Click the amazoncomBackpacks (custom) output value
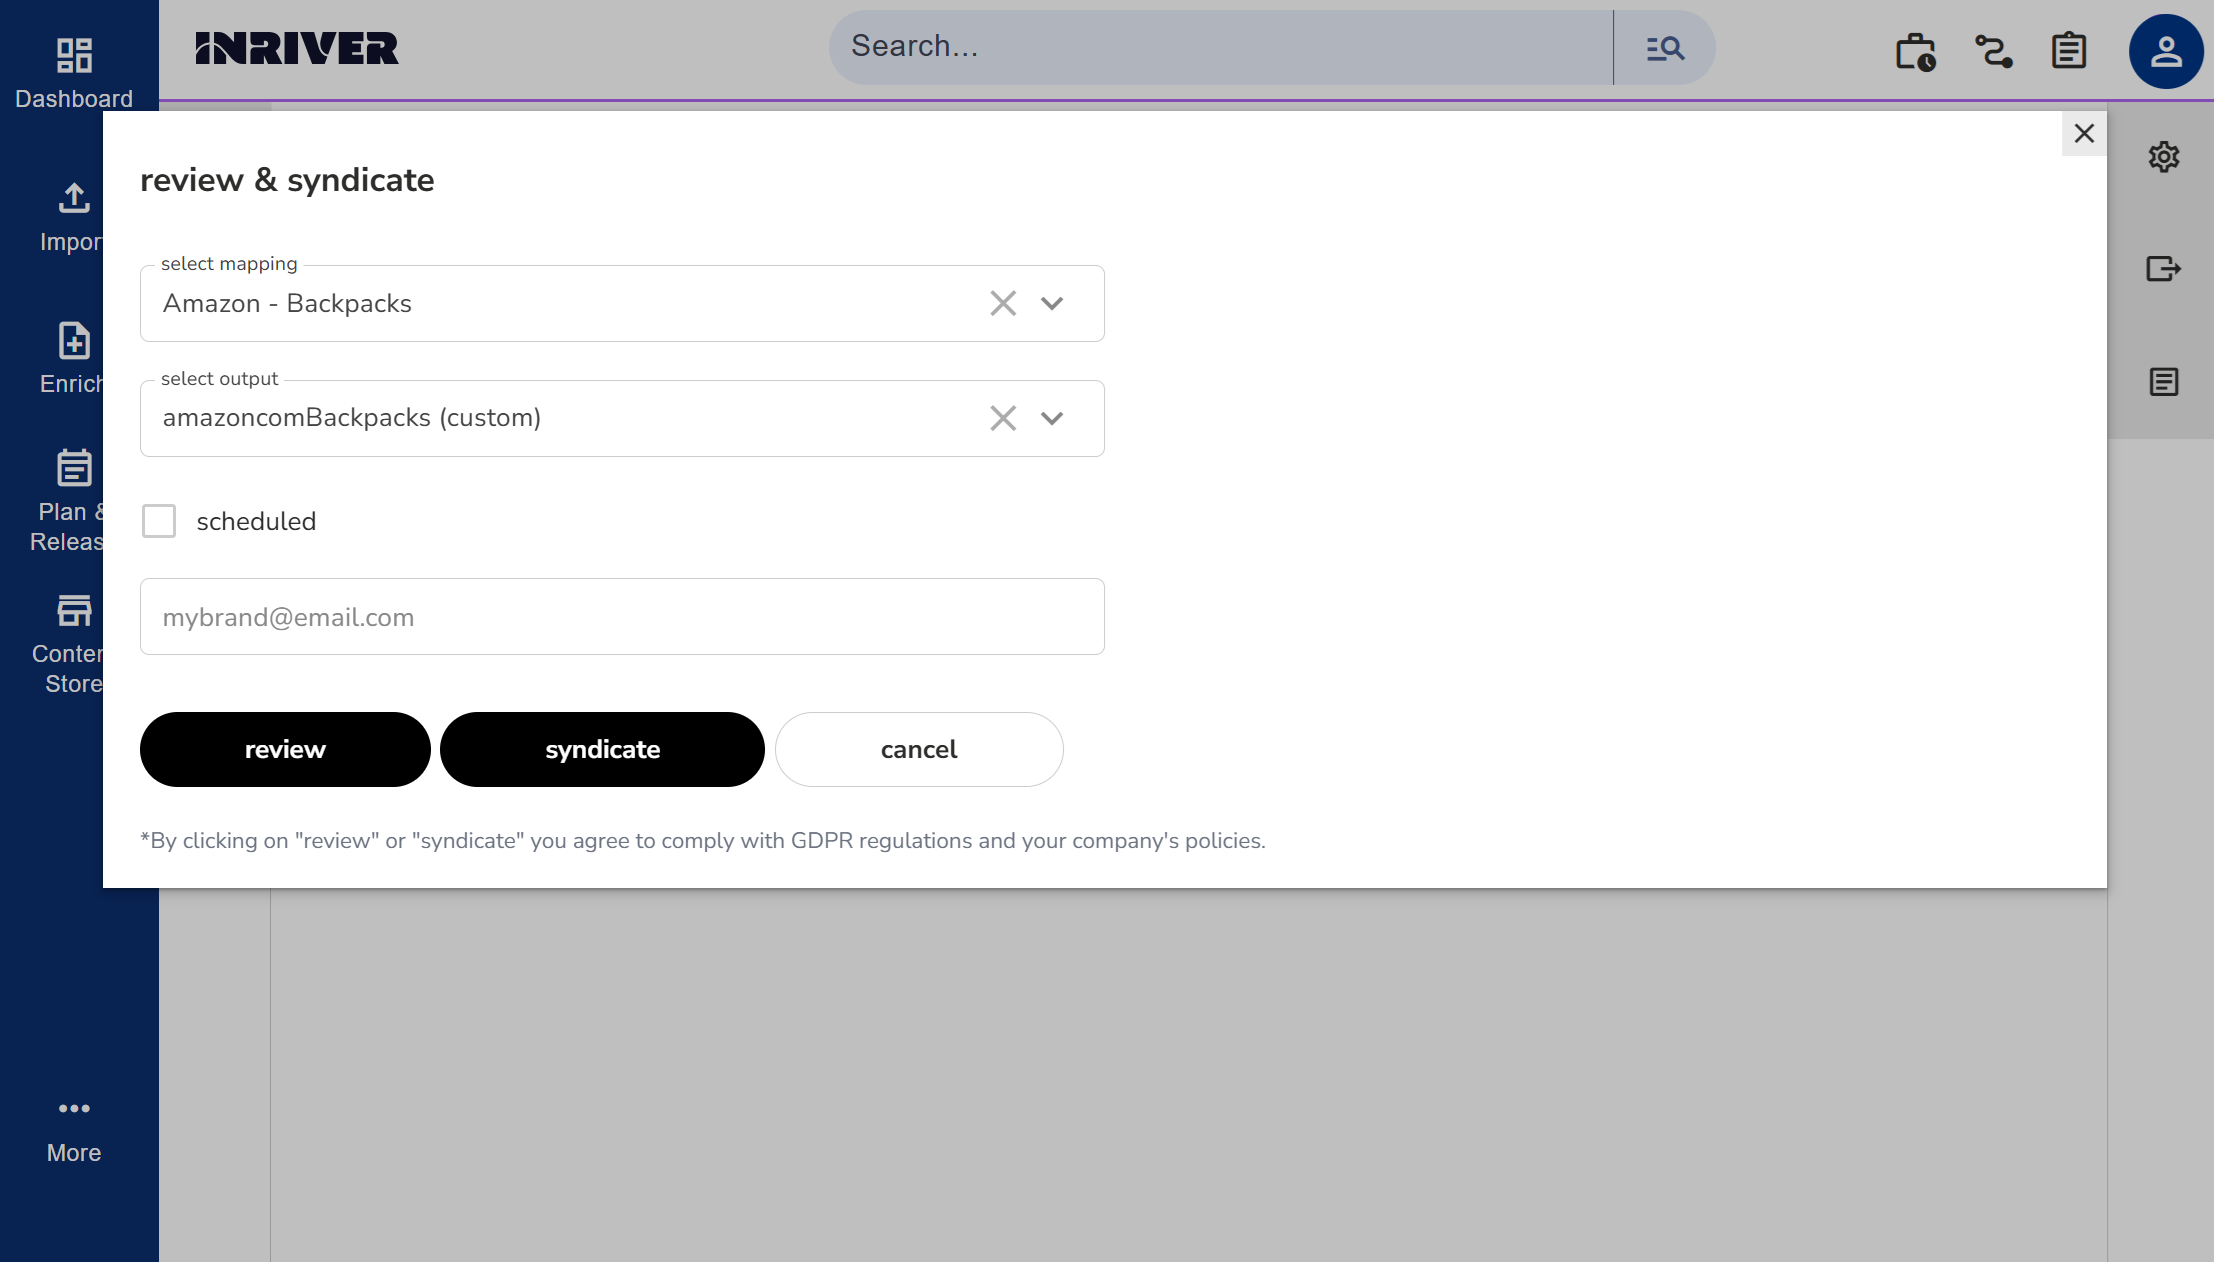This screenshot has width=2217, height=1262. [352, 418]
